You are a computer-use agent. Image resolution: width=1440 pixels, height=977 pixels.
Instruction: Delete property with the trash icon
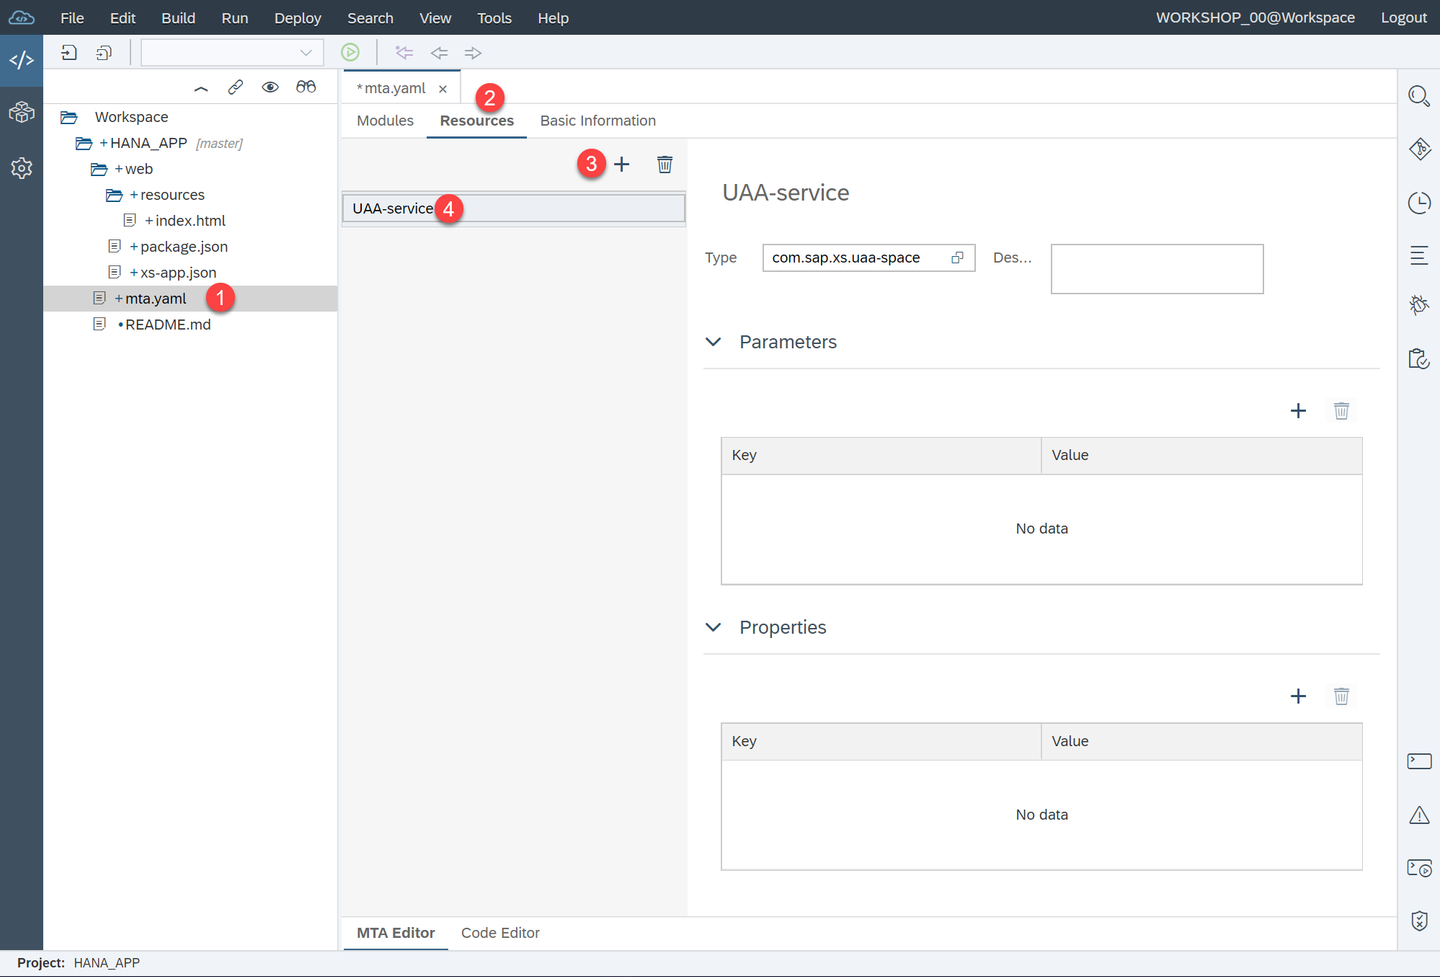coord(1342,696)
